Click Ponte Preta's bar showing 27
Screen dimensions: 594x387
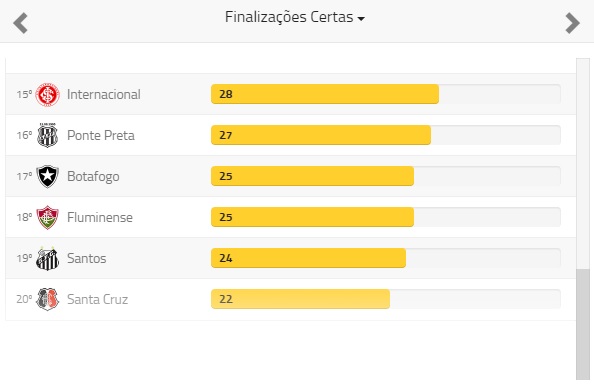point(321,135)
